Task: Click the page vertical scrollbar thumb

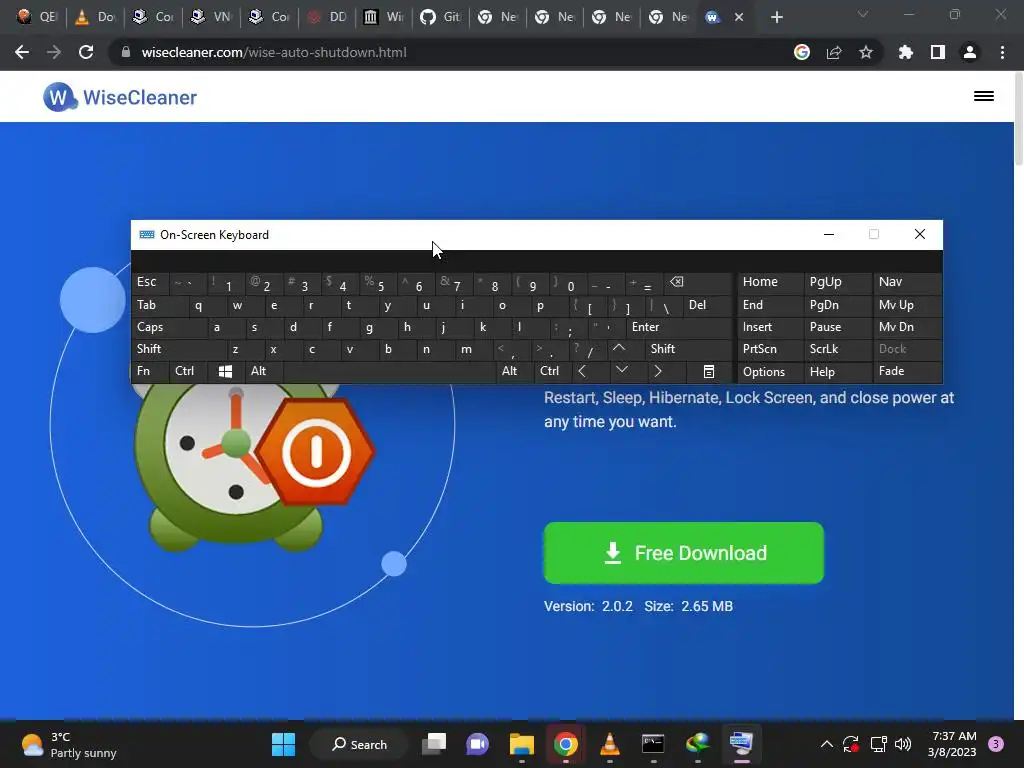Action: [1019, 120]
